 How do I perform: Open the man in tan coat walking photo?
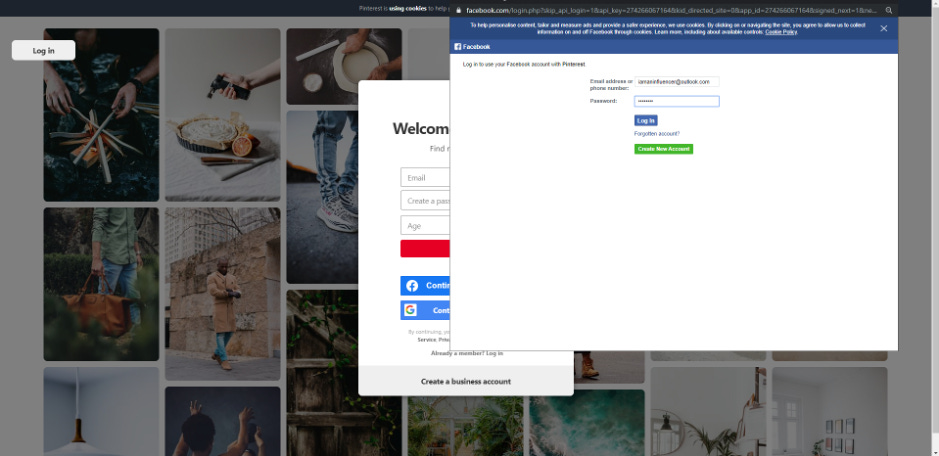[x=223, y=294]
